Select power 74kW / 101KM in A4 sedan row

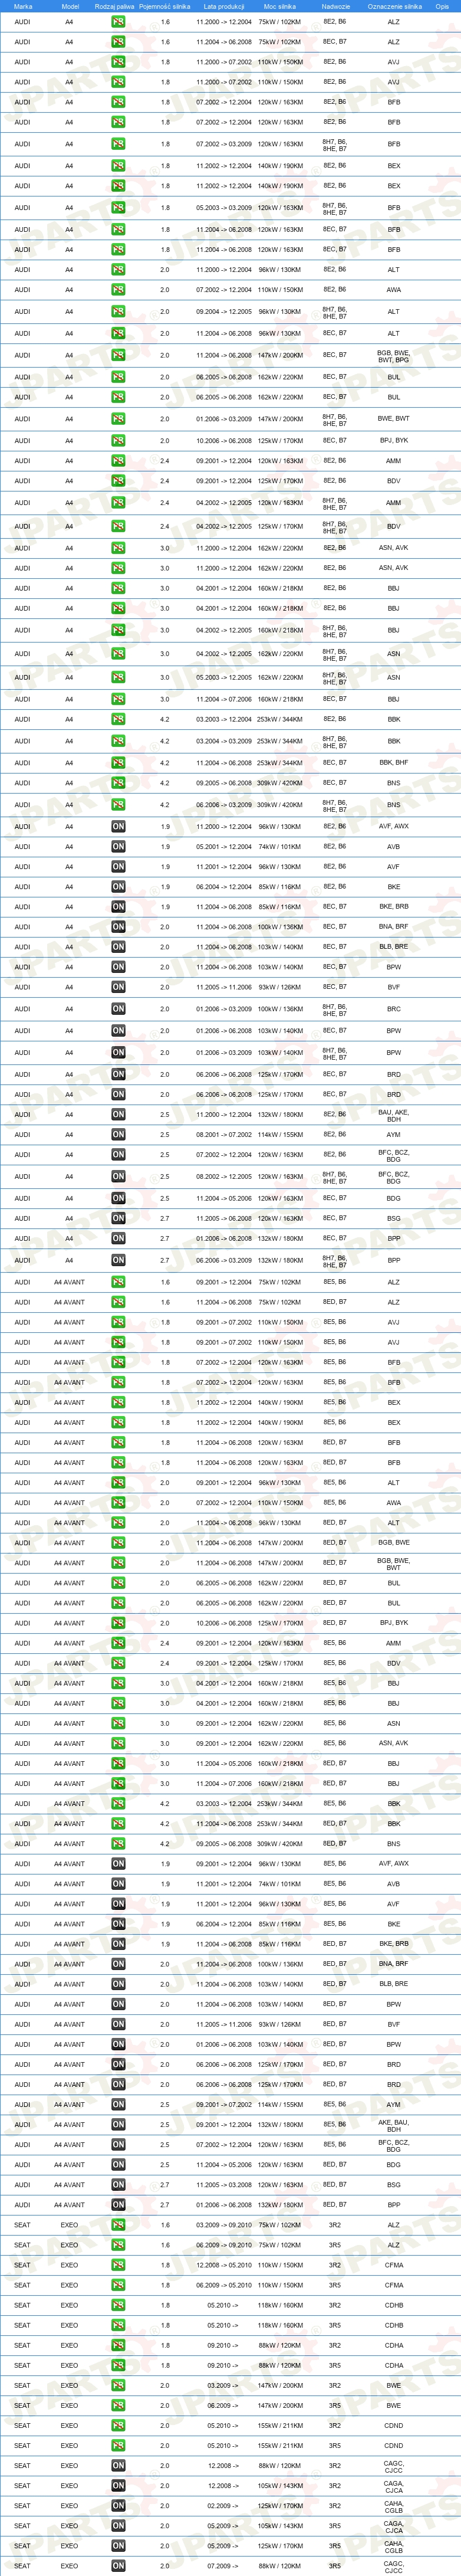coord(280,847)
